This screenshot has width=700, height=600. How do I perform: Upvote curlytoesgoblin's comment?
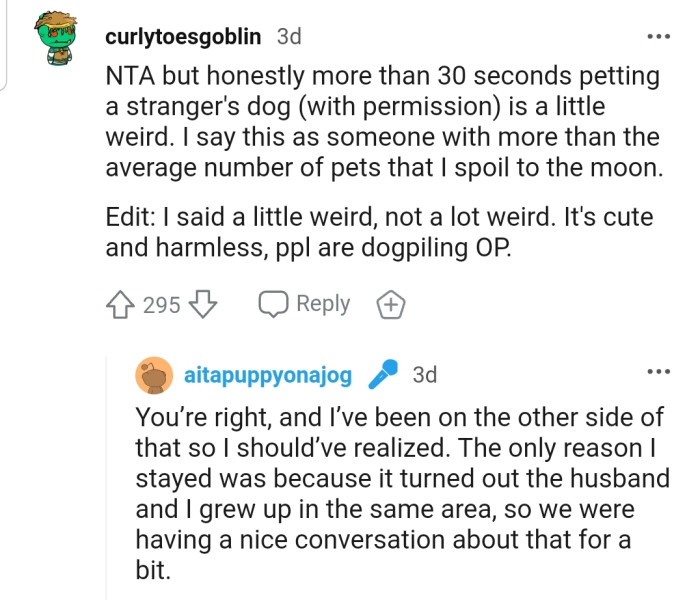(x=120, y=304)
